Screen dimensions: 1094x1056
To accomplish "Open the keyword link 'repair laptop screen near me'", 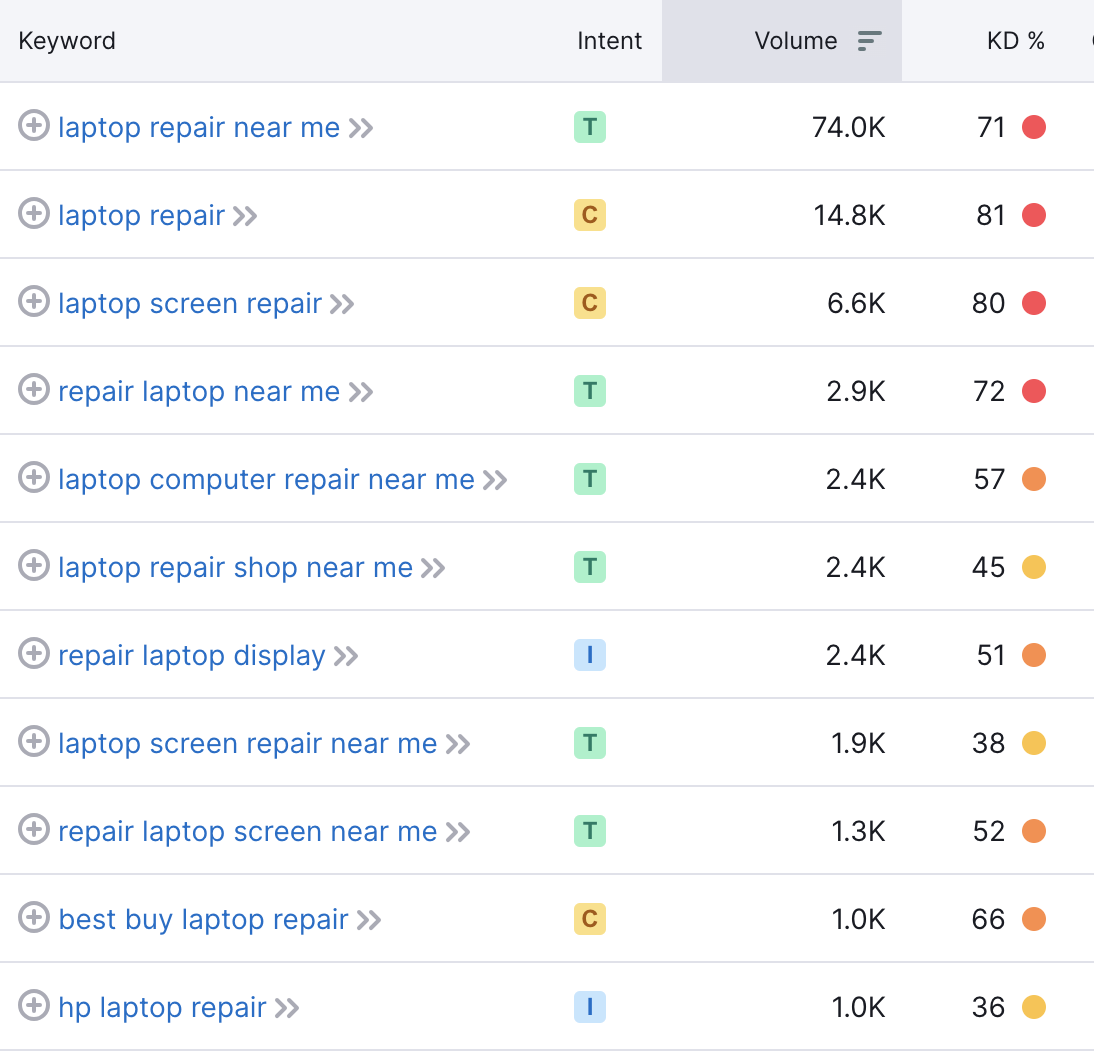I will click(245, 831).
